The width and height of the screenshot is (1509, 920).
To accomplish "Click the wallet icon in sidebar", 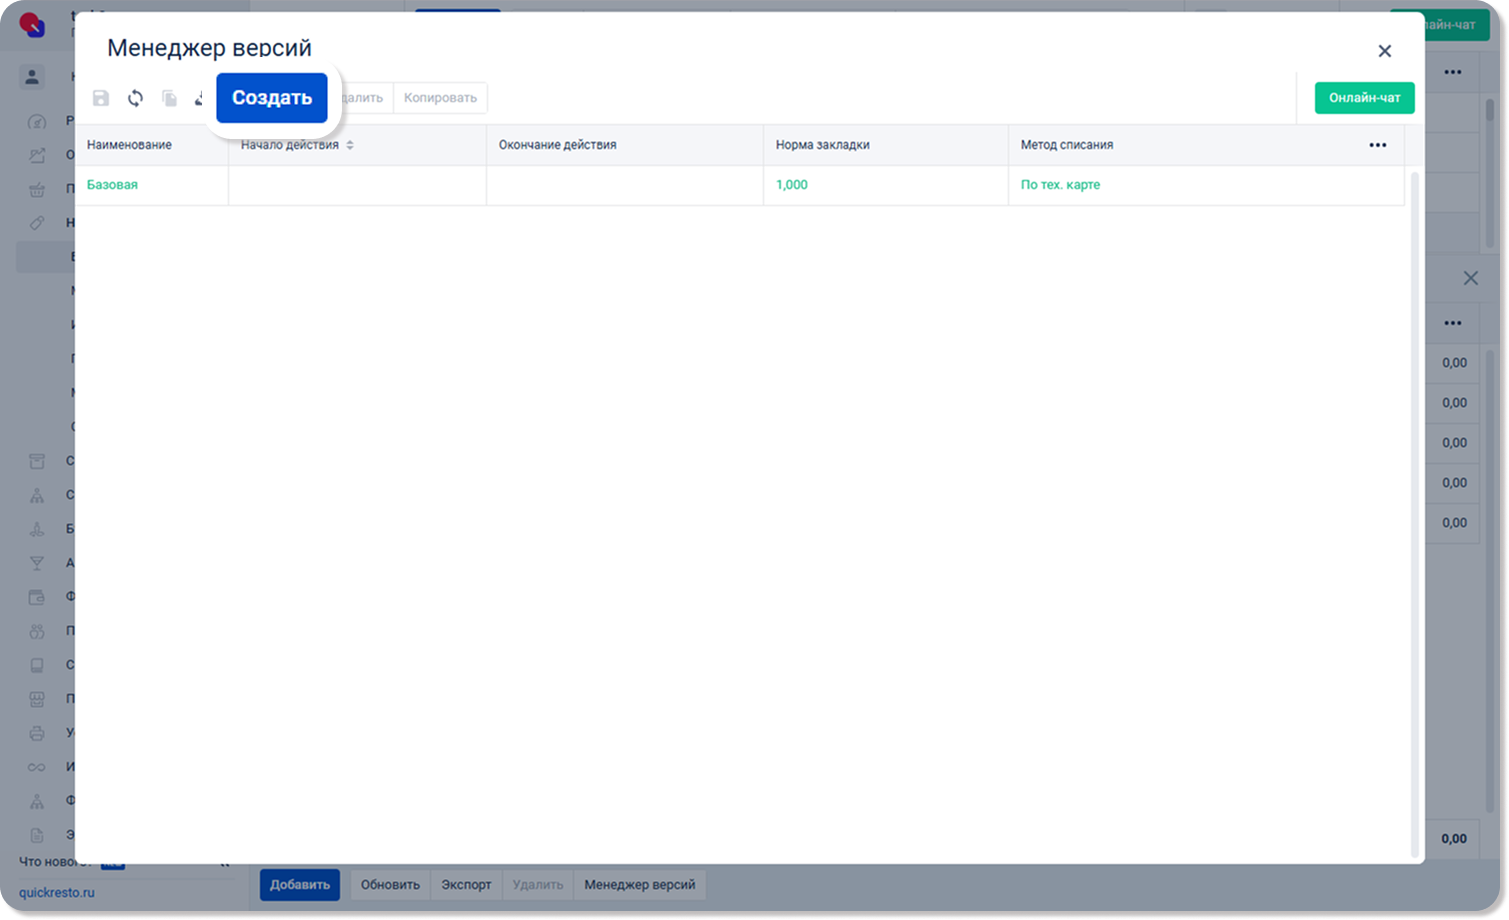I will click(37, 597).
